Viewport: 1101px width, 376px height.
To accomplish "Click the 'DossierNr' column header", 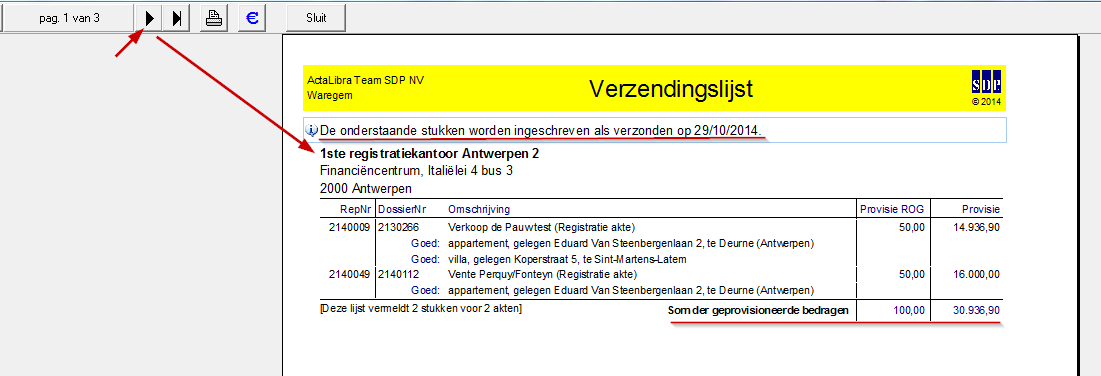I will [x=402, y=209].
